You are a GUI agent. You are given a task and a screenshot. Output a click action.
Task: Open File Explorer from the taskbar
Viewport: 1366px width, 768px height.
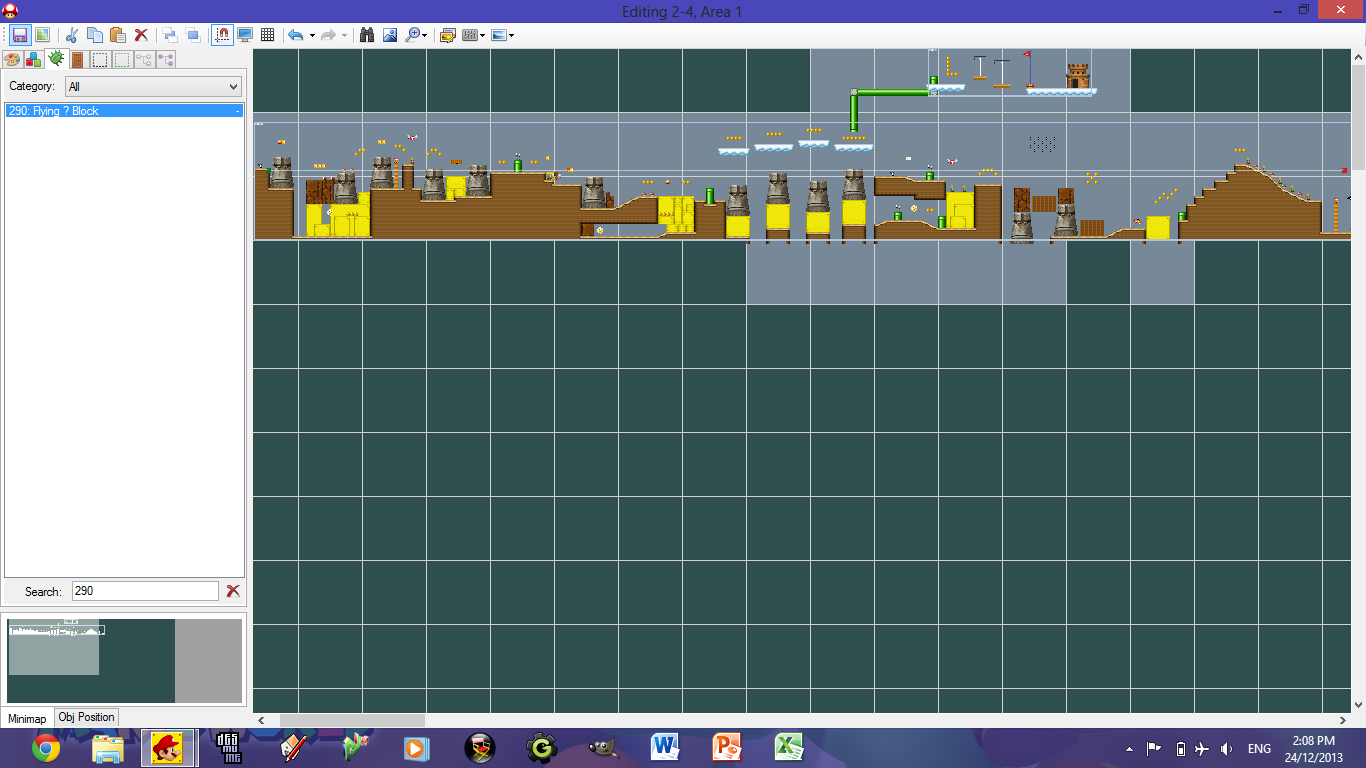point(107,748)
